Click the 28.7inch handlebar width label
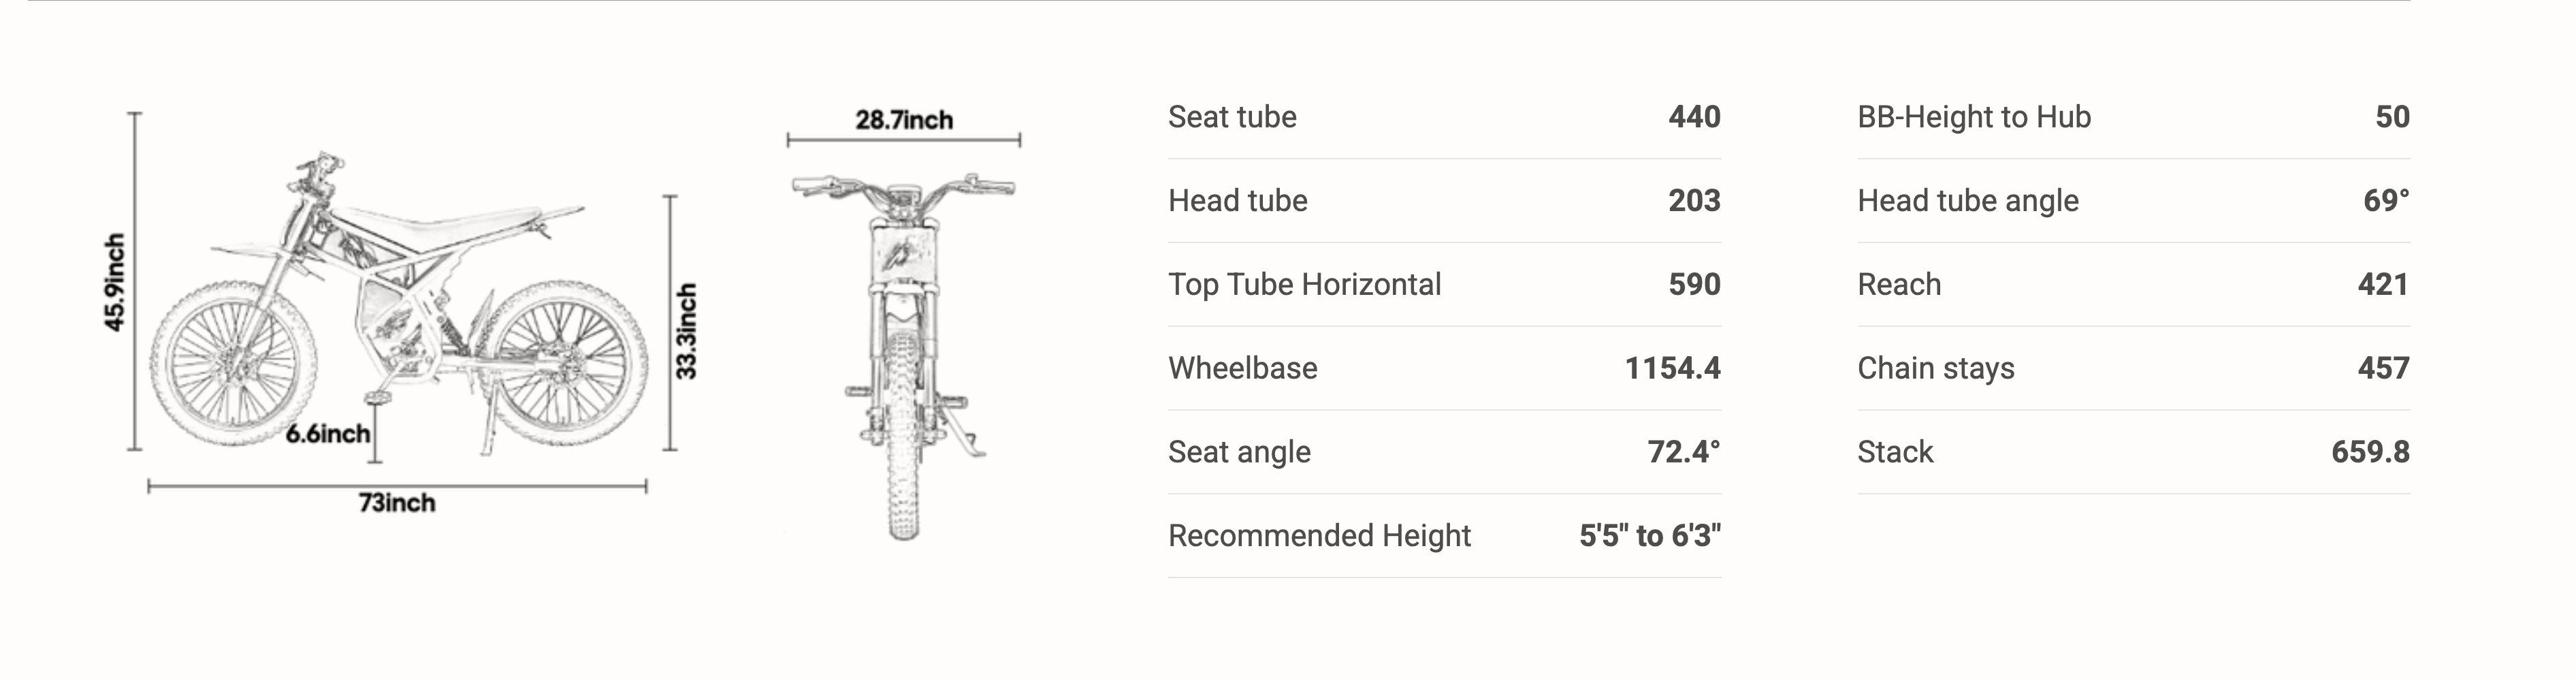 (x=904, y=120)
